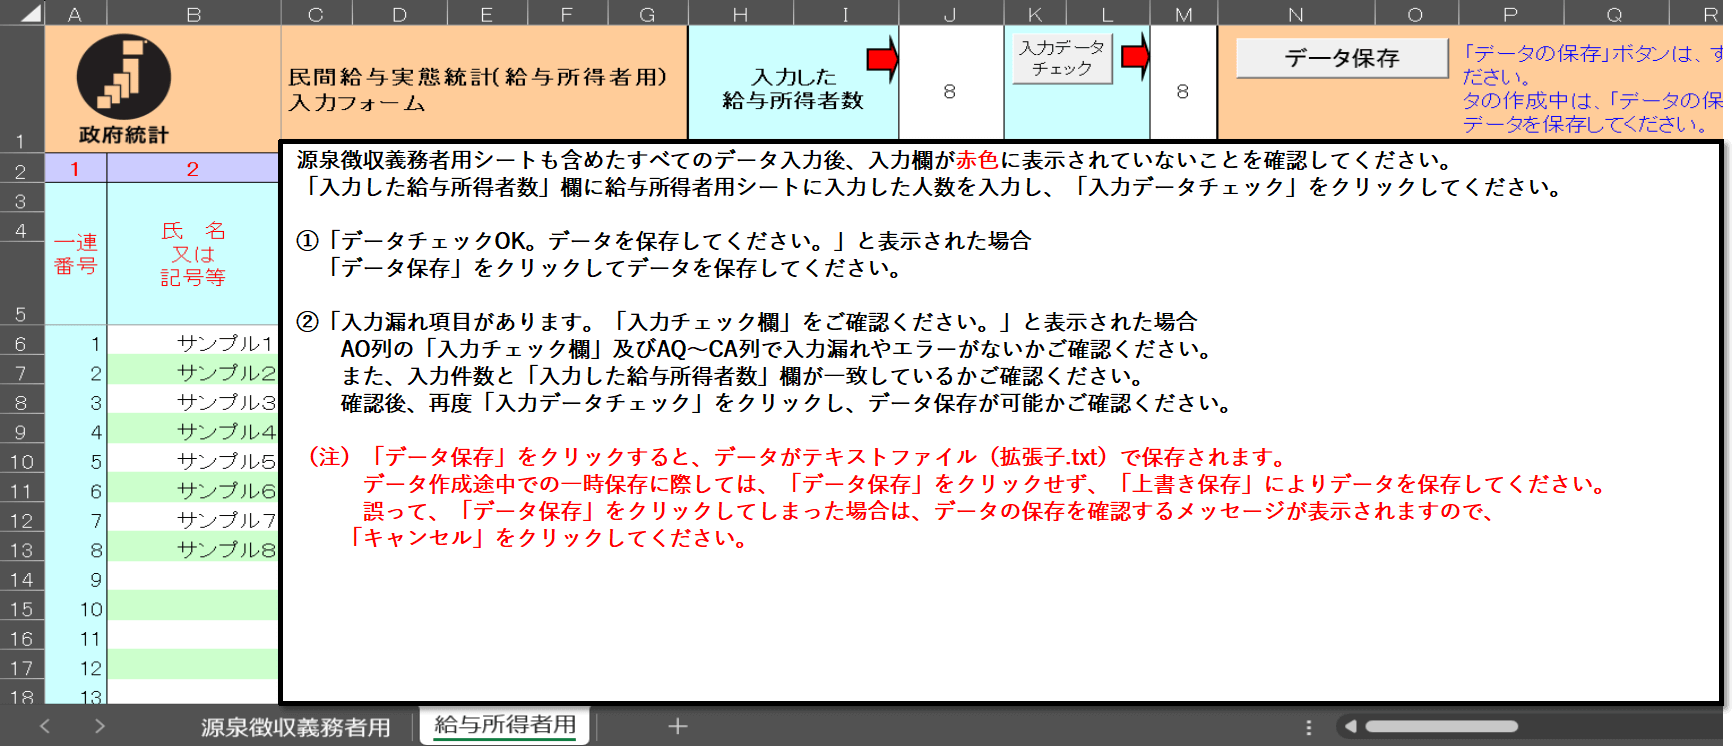The image size is (1736, 747).
Task: Click the red arrow beside 入力した給与所得者数
Action: [x=882, y=59]
